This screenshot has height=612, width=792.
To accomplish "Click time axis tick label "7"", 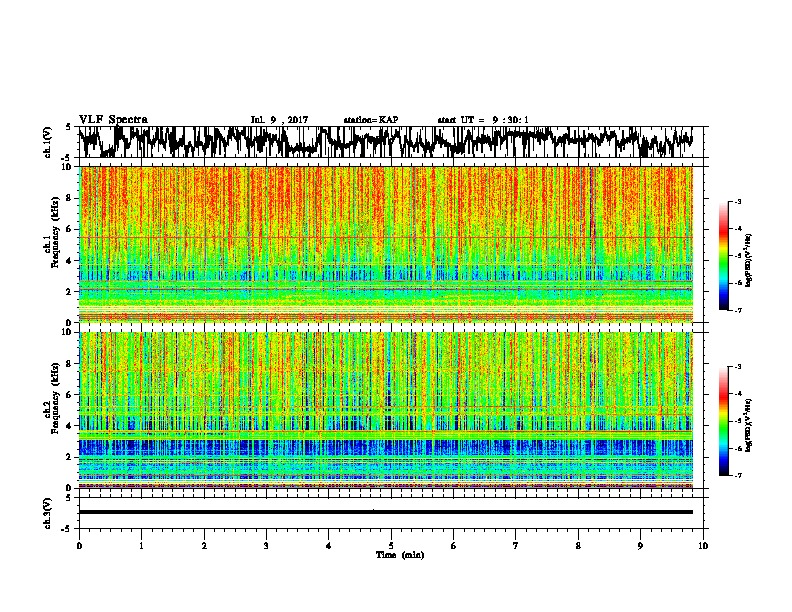I will point(516,545).
